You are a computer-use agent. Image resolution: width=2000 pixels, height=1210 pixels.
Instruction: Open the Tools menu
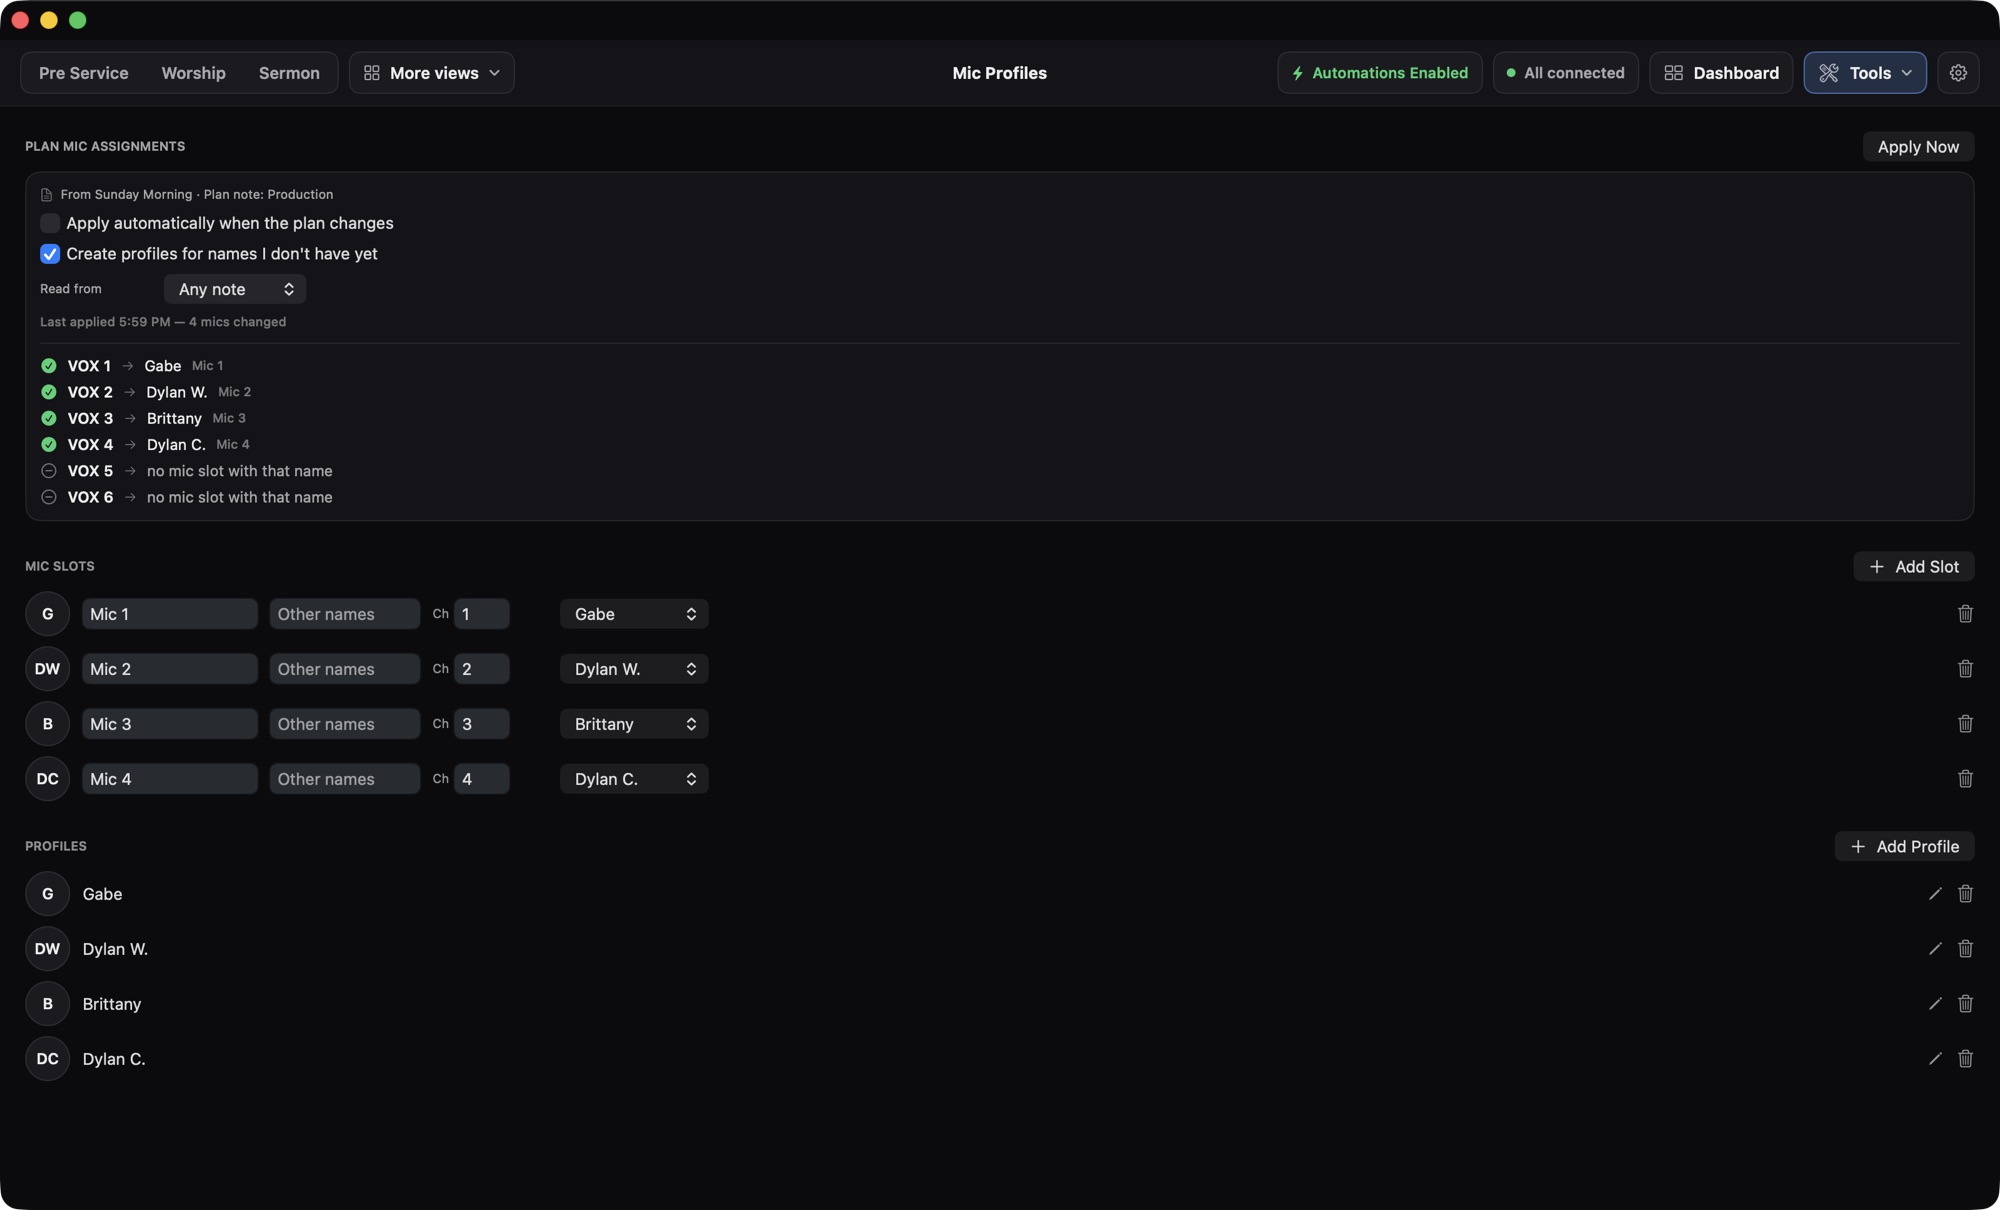1865,73
